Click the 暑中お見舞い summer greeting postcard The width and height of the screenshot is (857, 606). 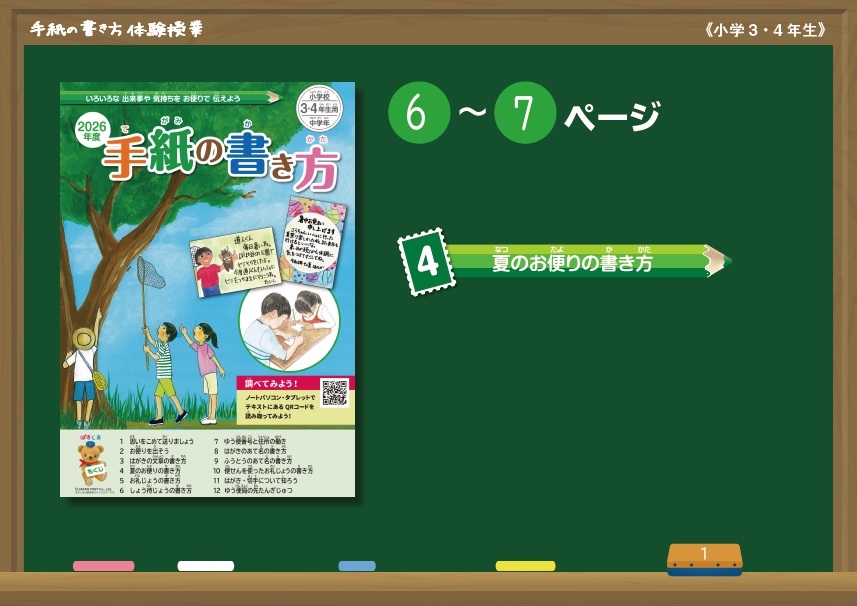(313, 242)
